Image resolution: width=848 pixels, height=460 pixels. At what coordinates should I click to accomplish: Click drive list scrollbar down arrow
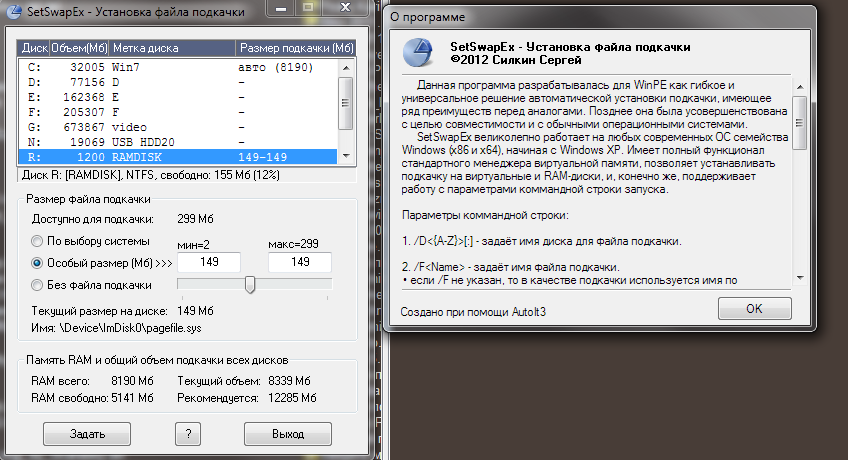[346, 156]
